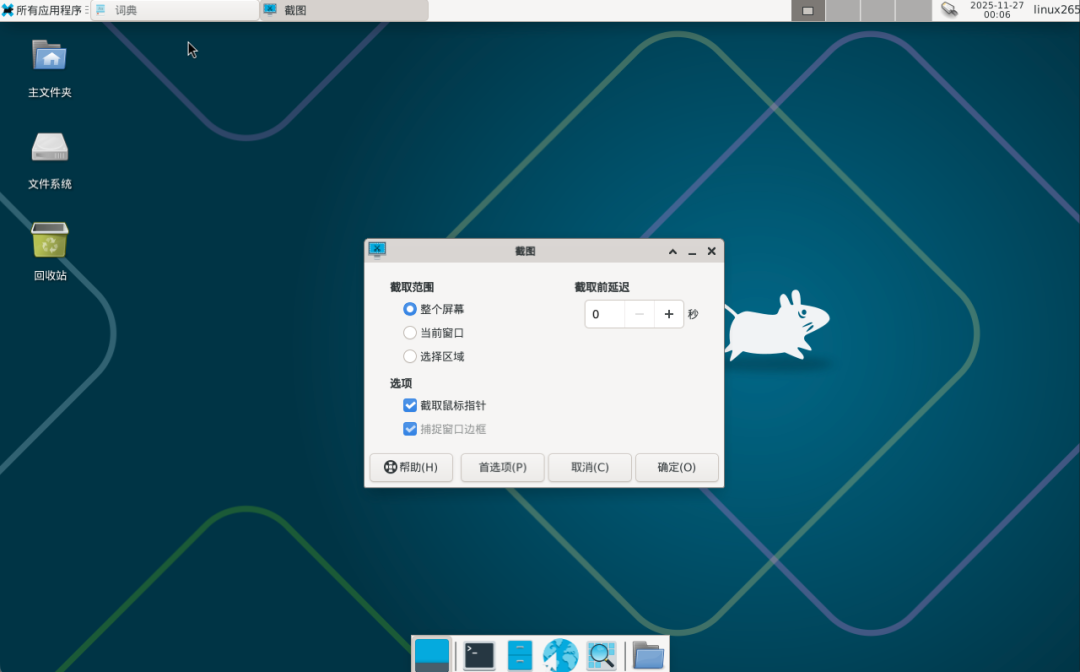Click the clock showing 2025-11-27
Screen dimensions: 1080x672
point(997,10)
